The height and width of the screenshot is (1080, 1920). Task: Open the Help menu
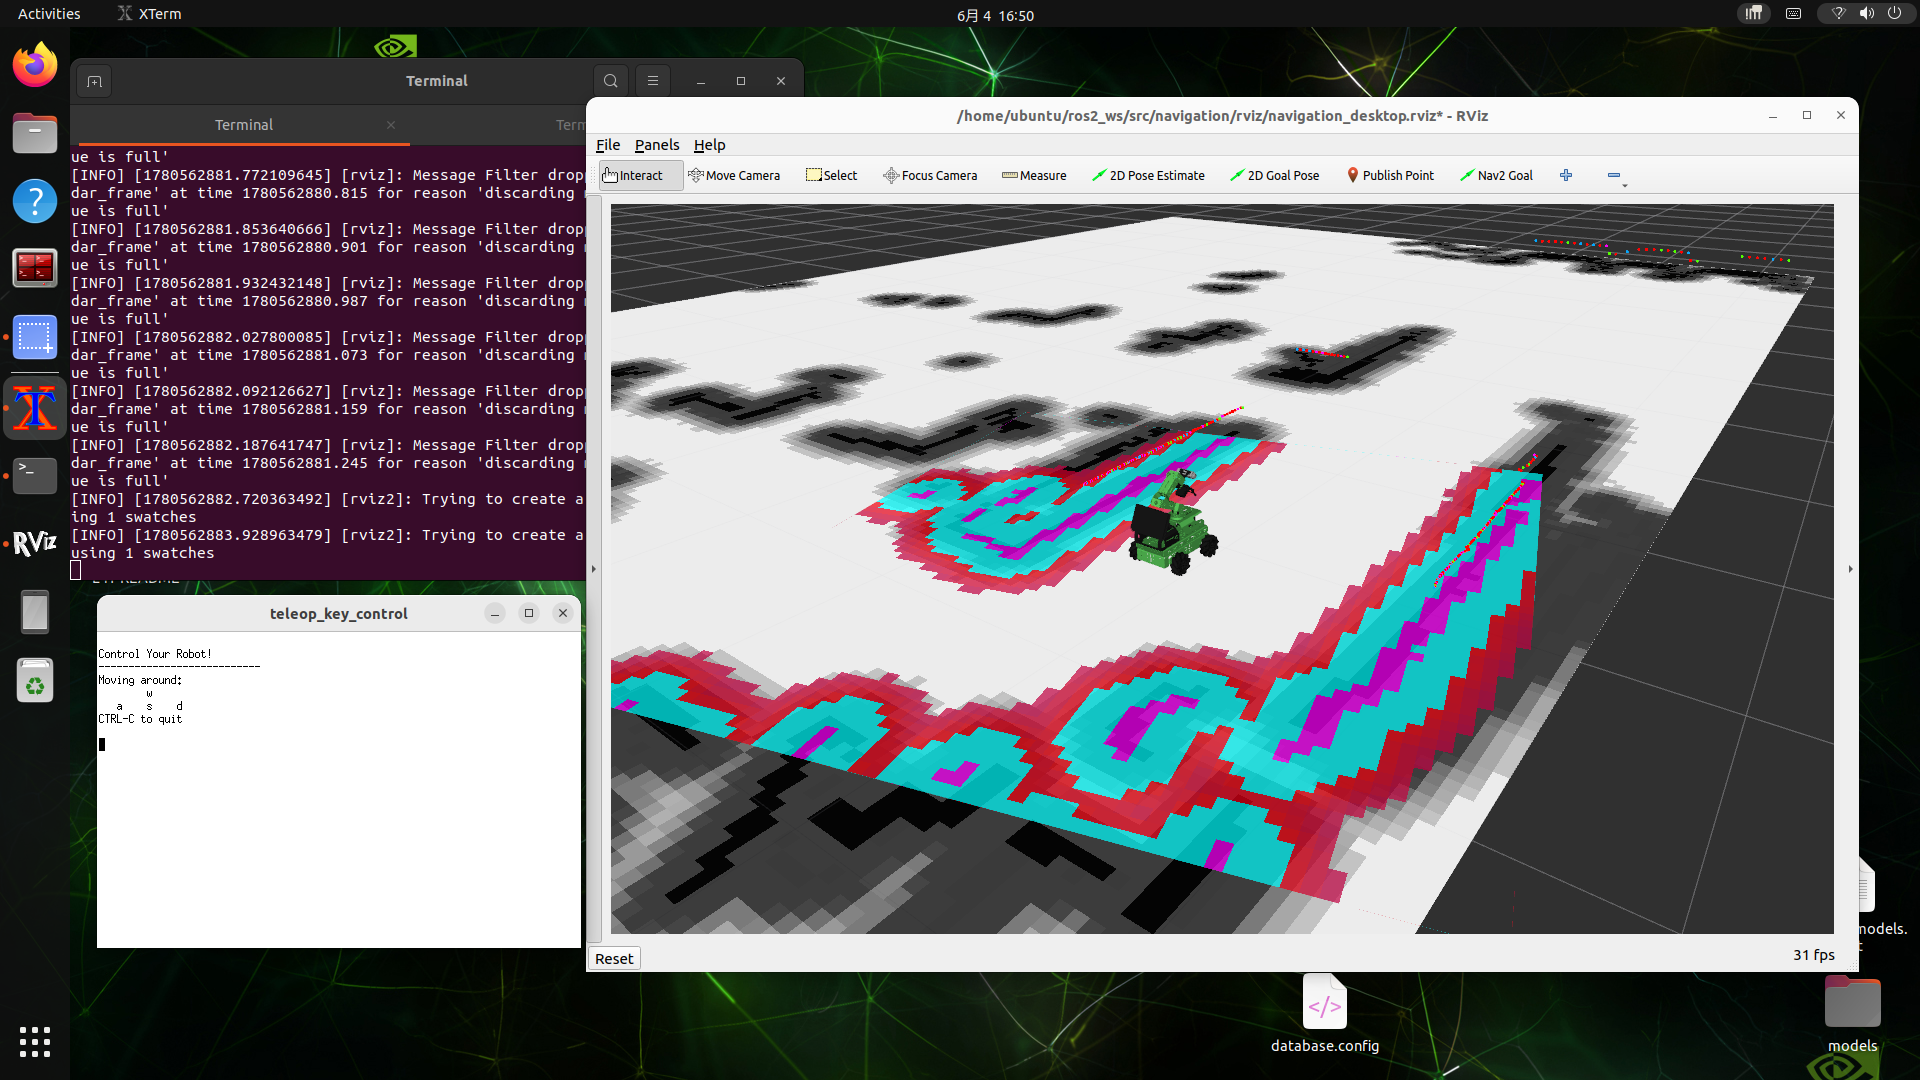709,145
